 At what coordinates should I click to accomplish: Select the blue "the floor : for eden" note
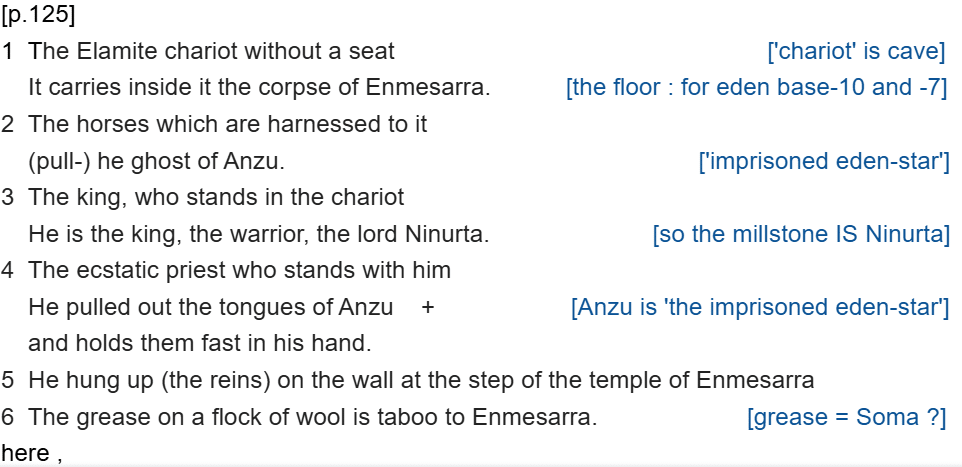[756, 87]
